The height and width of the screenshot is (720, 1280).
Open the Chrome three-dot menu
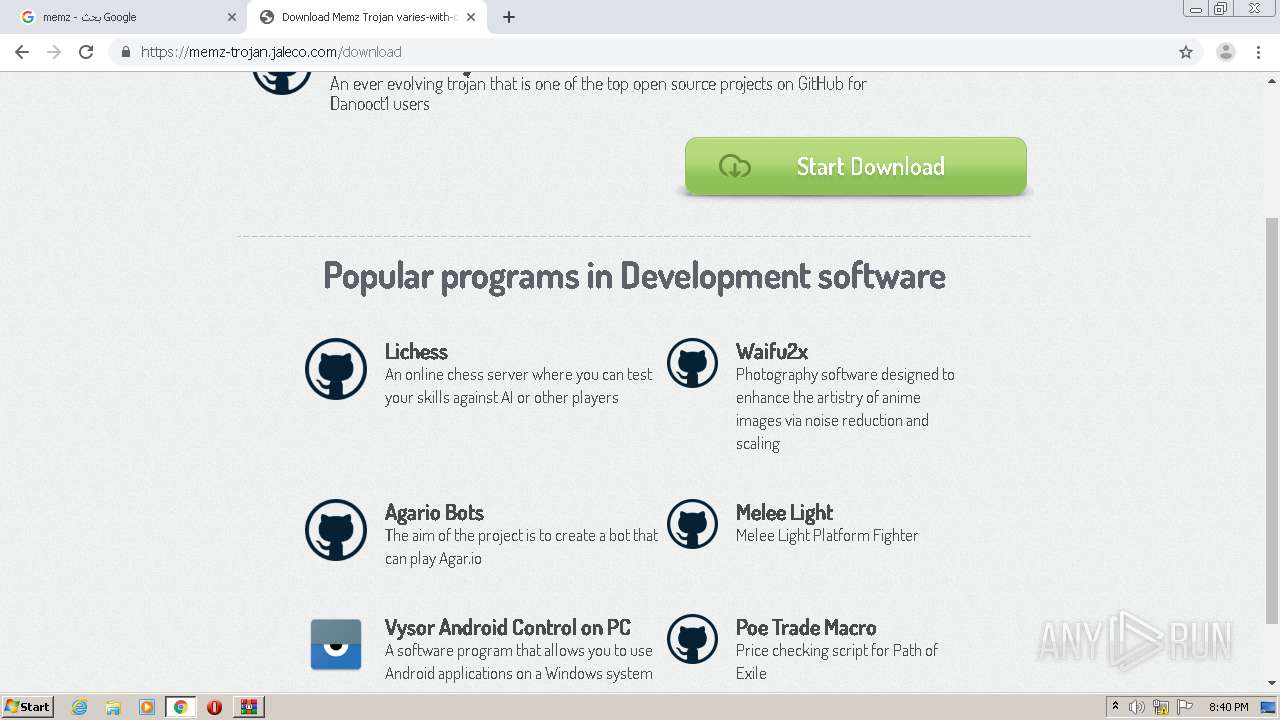pyautogui.click(x=1258, y=52)
